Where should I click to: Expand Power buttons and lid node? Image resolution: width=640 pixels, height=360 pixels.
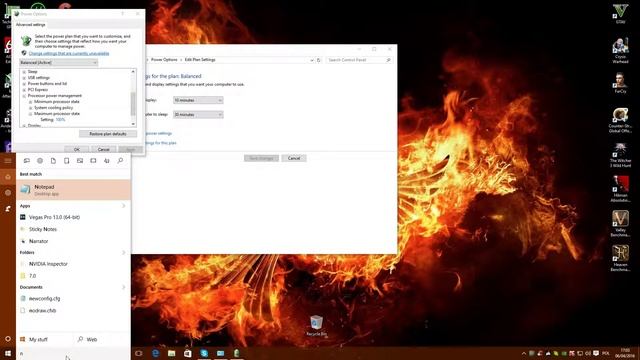[24, 84]
